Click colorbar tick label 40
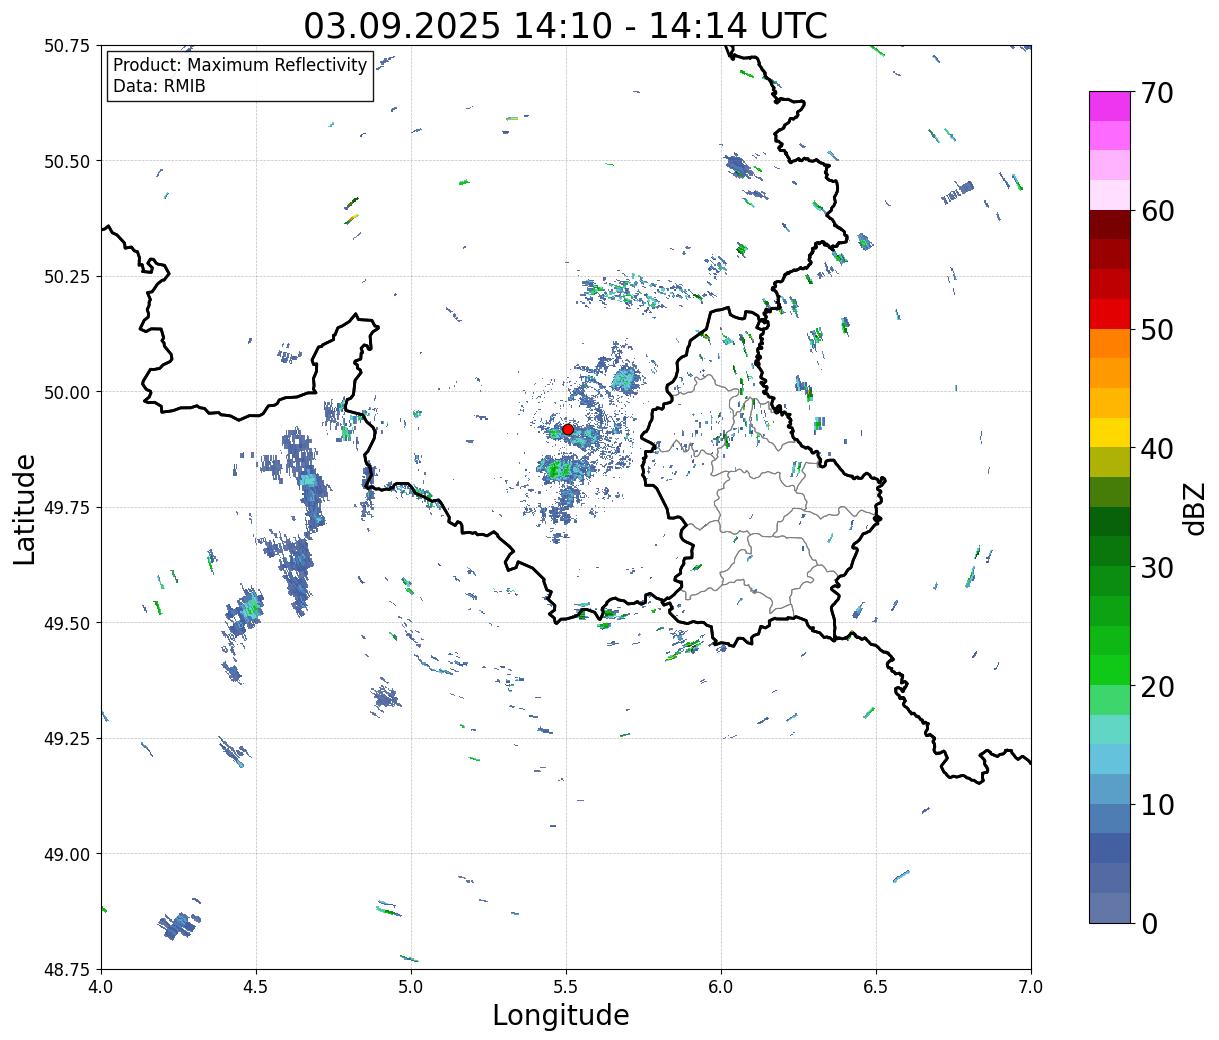1219x1040 pixels. [x=1156, y=449]
